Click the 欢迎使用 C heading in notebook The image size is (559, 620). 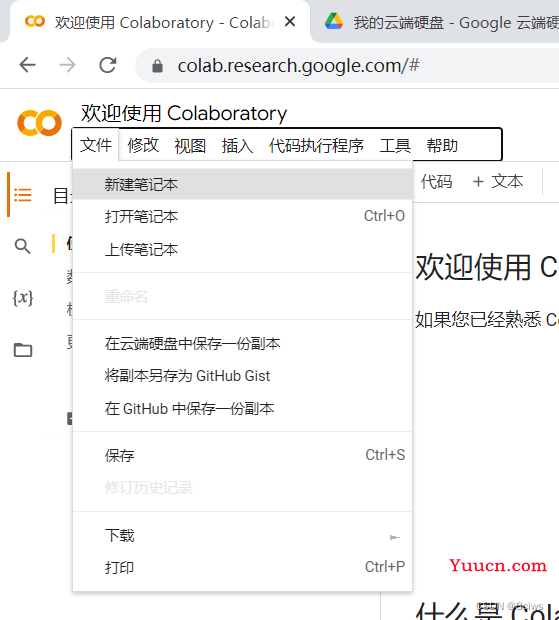click(x=487, y=267)
